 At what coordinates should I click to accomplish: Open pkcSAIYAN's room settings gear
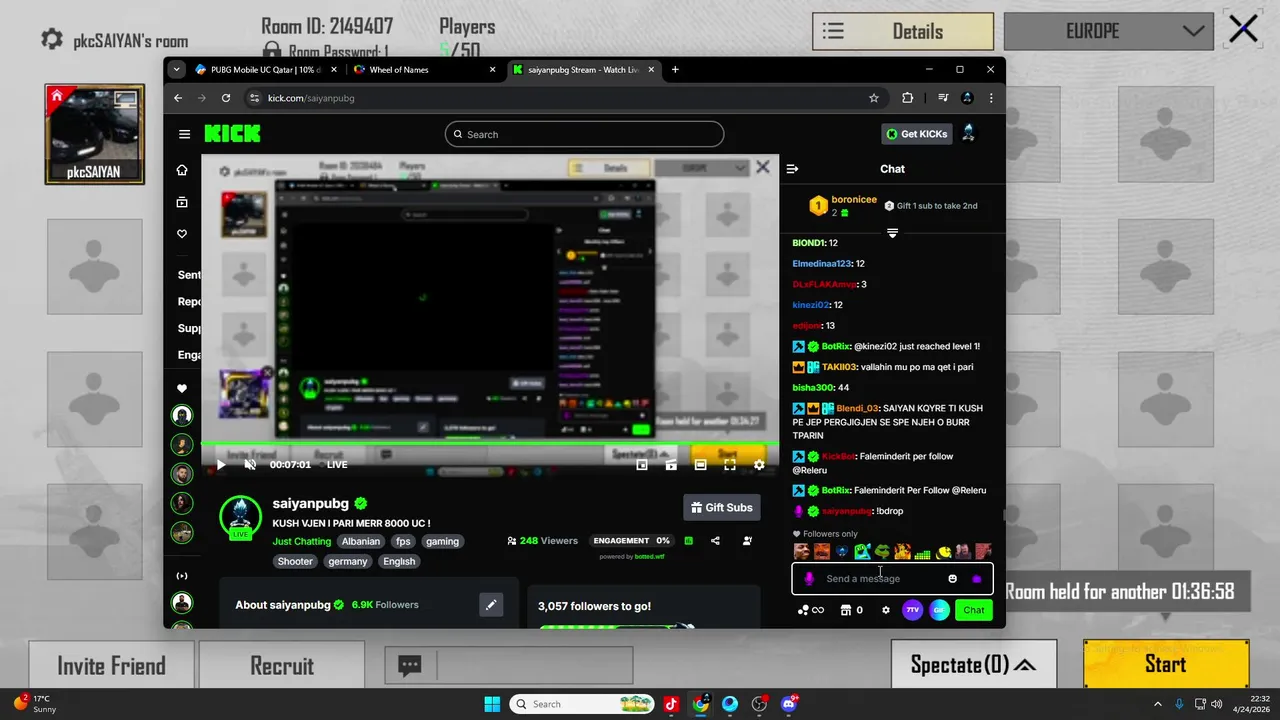(x=52, y=40)
